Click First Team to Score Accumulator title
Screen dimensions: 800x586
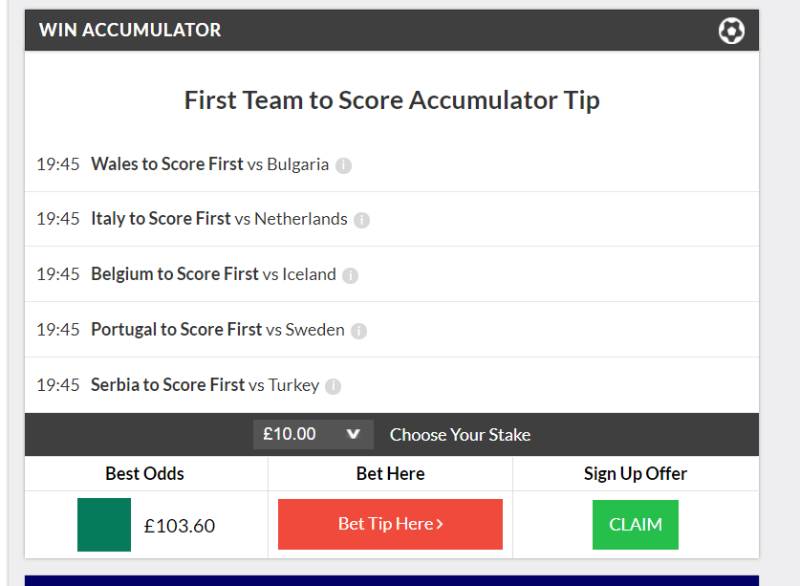click(392, 101)
